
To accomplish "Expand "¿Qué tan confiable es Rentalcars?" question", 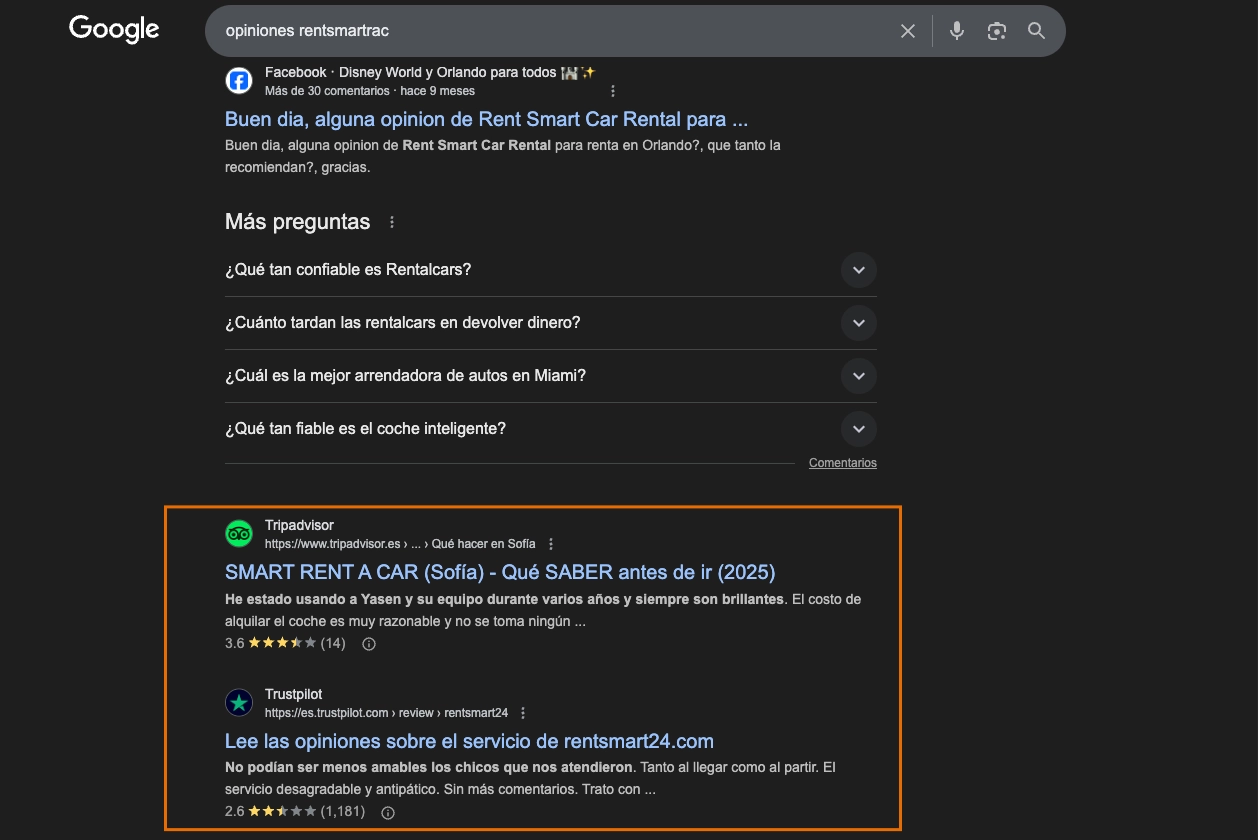I will click(x=551, y=270).
